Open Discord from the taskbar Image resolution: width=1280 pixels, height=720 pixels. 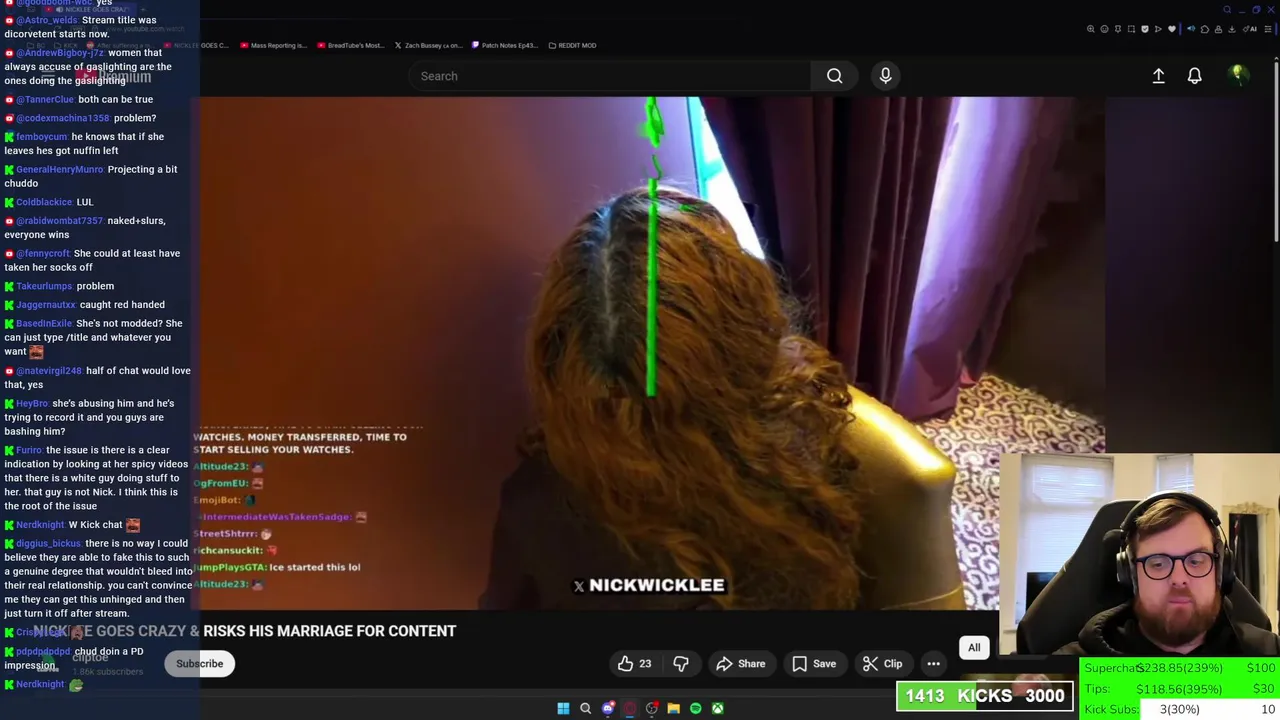click(608, 708)
